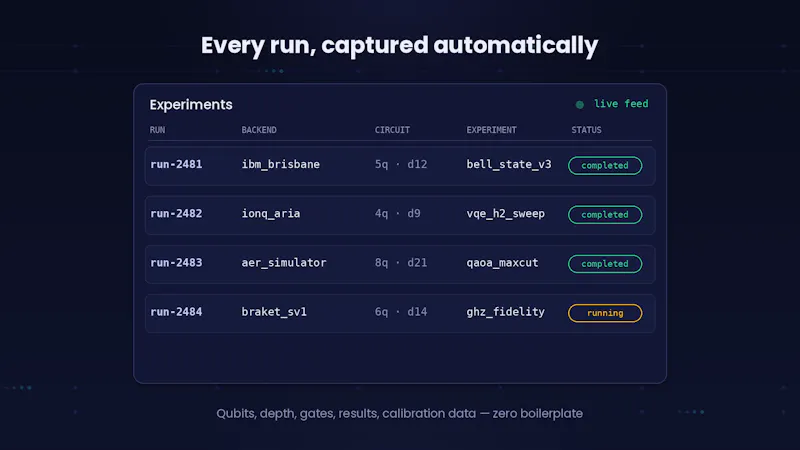Click the 5q · d12 circuit cell

(x=401, y=164)
